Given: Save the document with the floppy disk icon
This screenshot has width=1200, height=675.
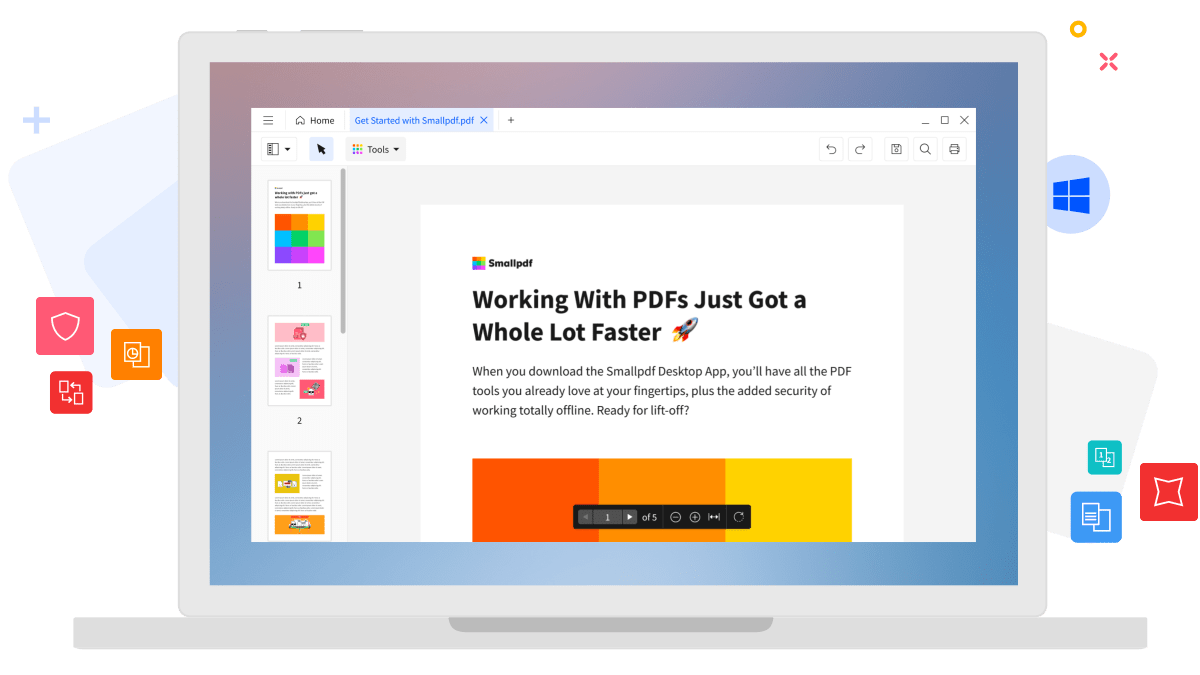Looking at the screenshot, I should [896, 149].
